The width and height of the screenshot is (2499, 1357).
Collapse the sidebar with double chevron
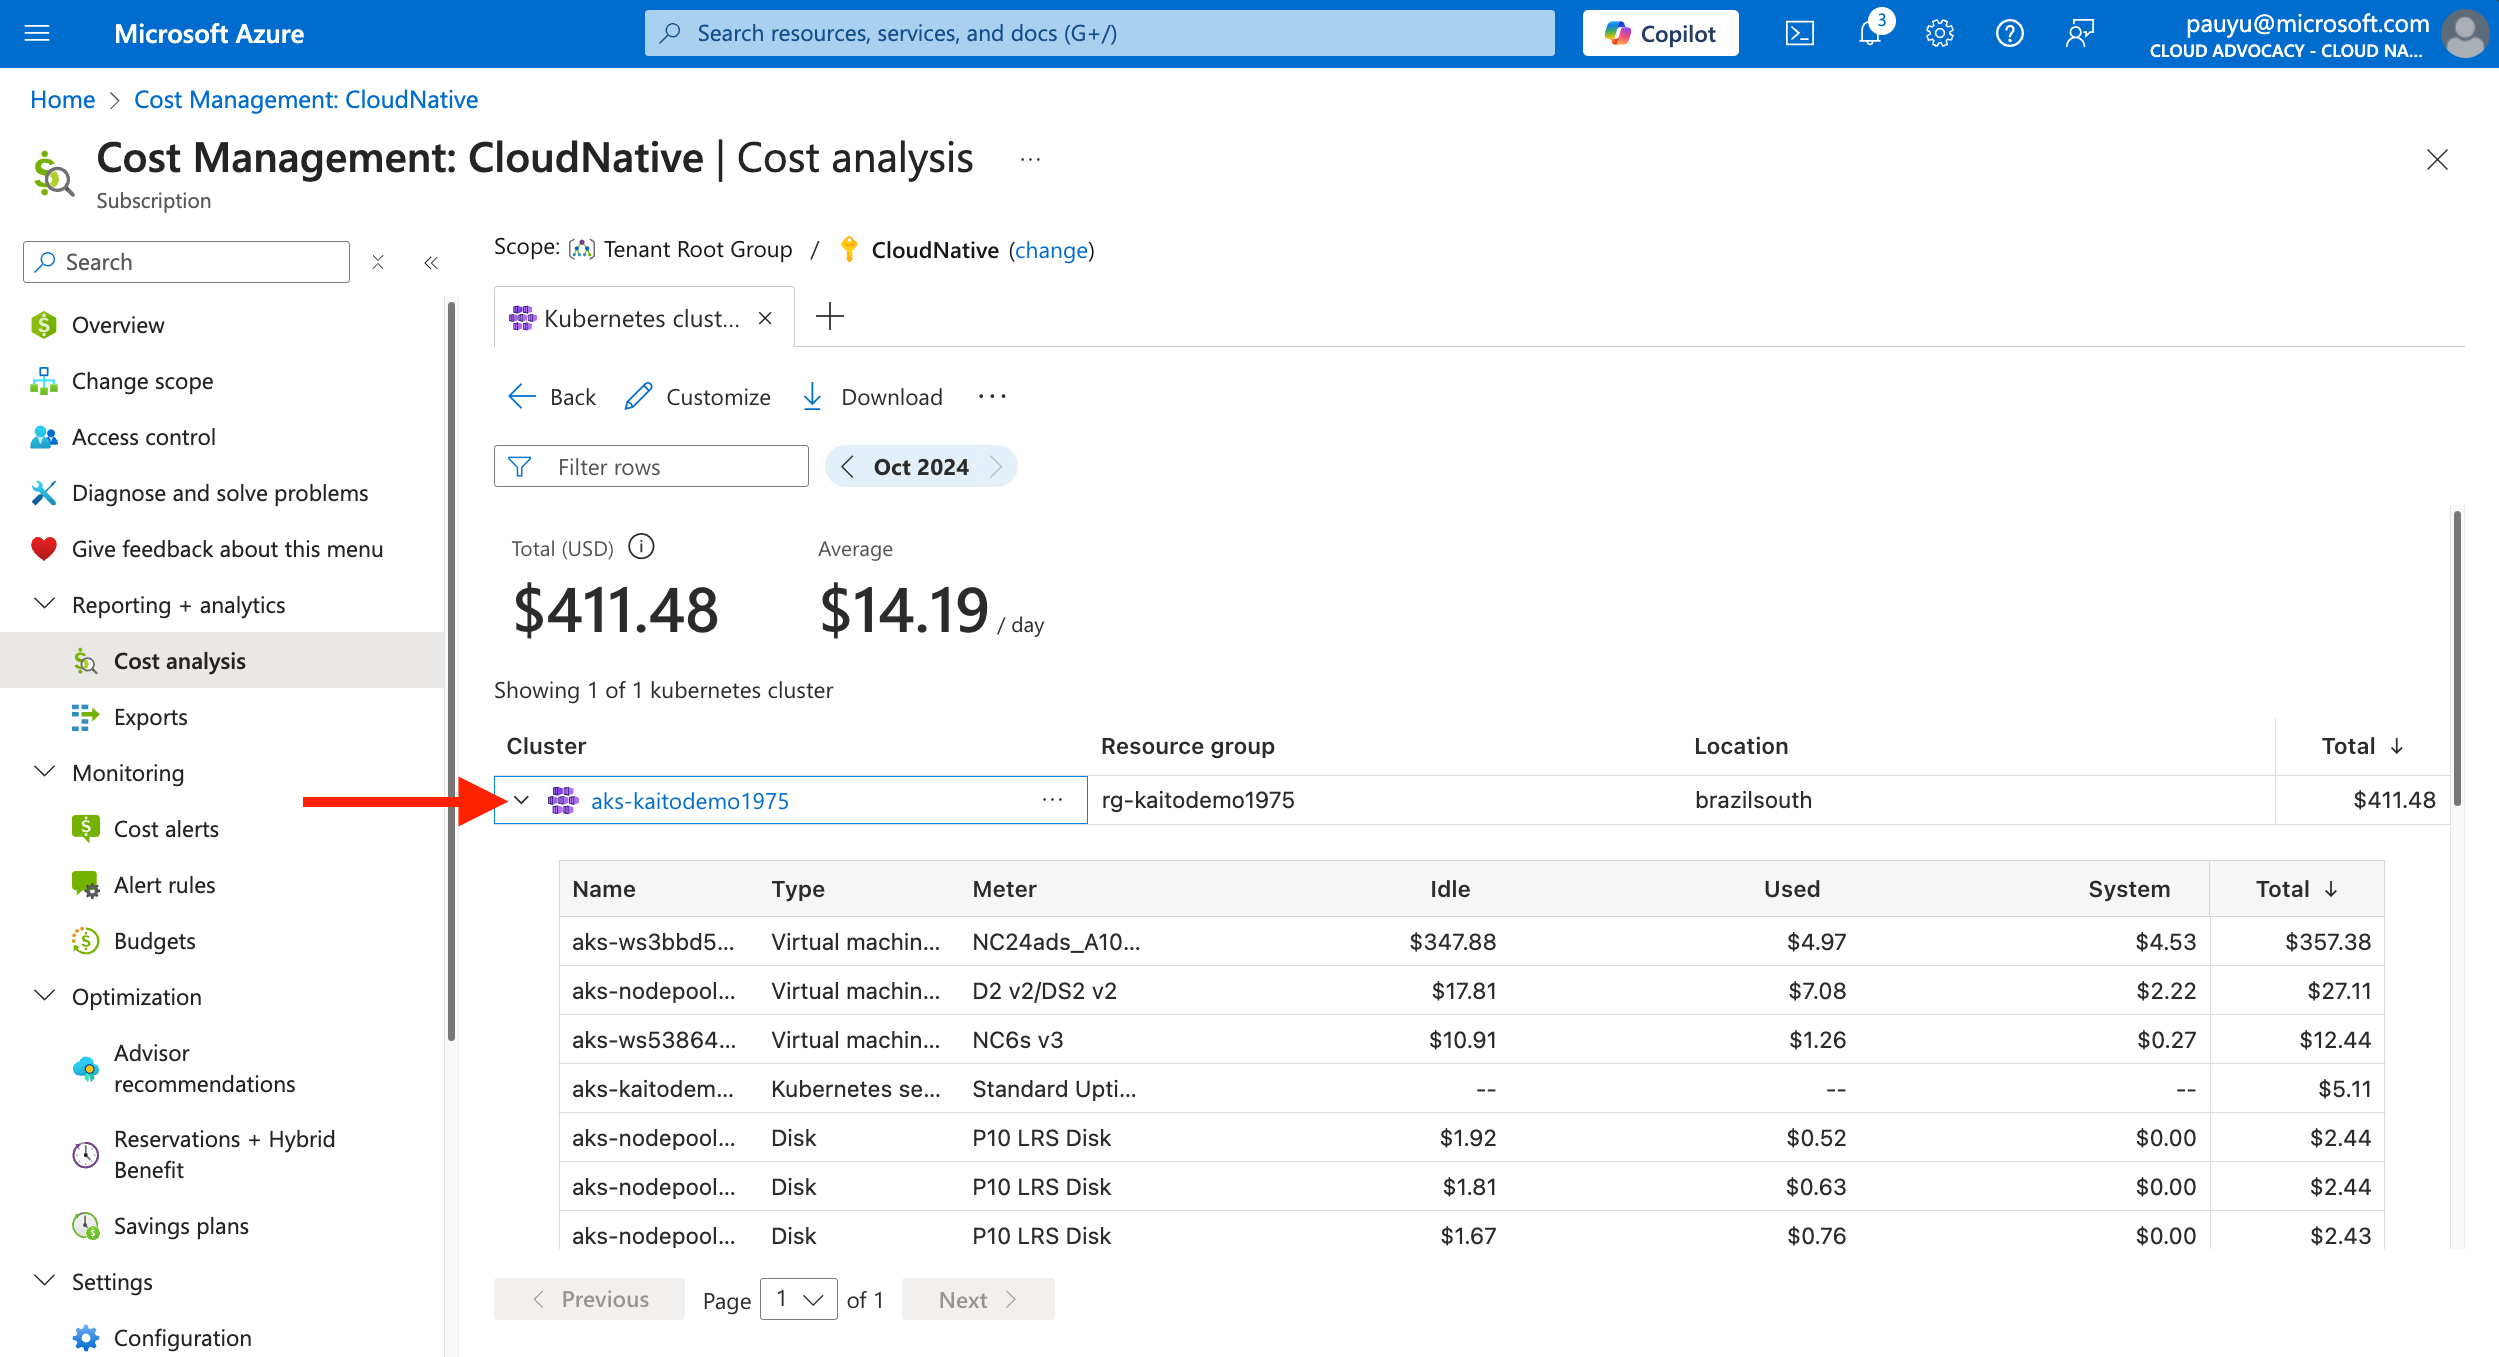click(431, 262)
